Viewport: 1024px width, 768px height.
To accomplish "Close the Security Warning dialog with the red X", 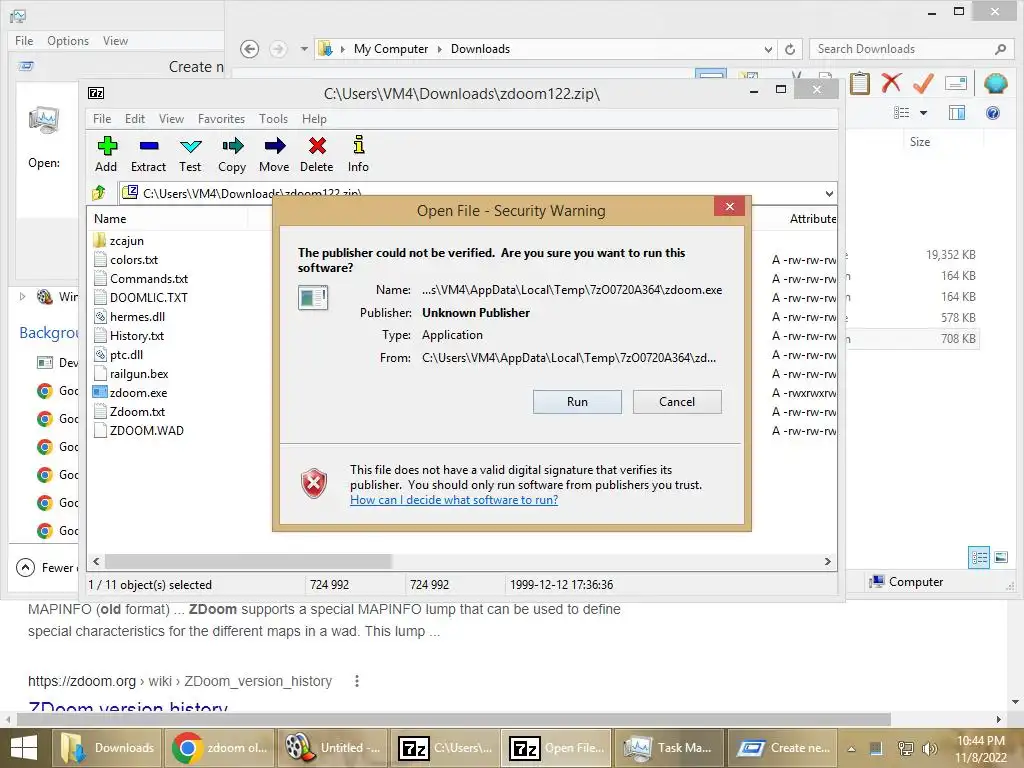I will pyautogui.click(x=729, y=206).
